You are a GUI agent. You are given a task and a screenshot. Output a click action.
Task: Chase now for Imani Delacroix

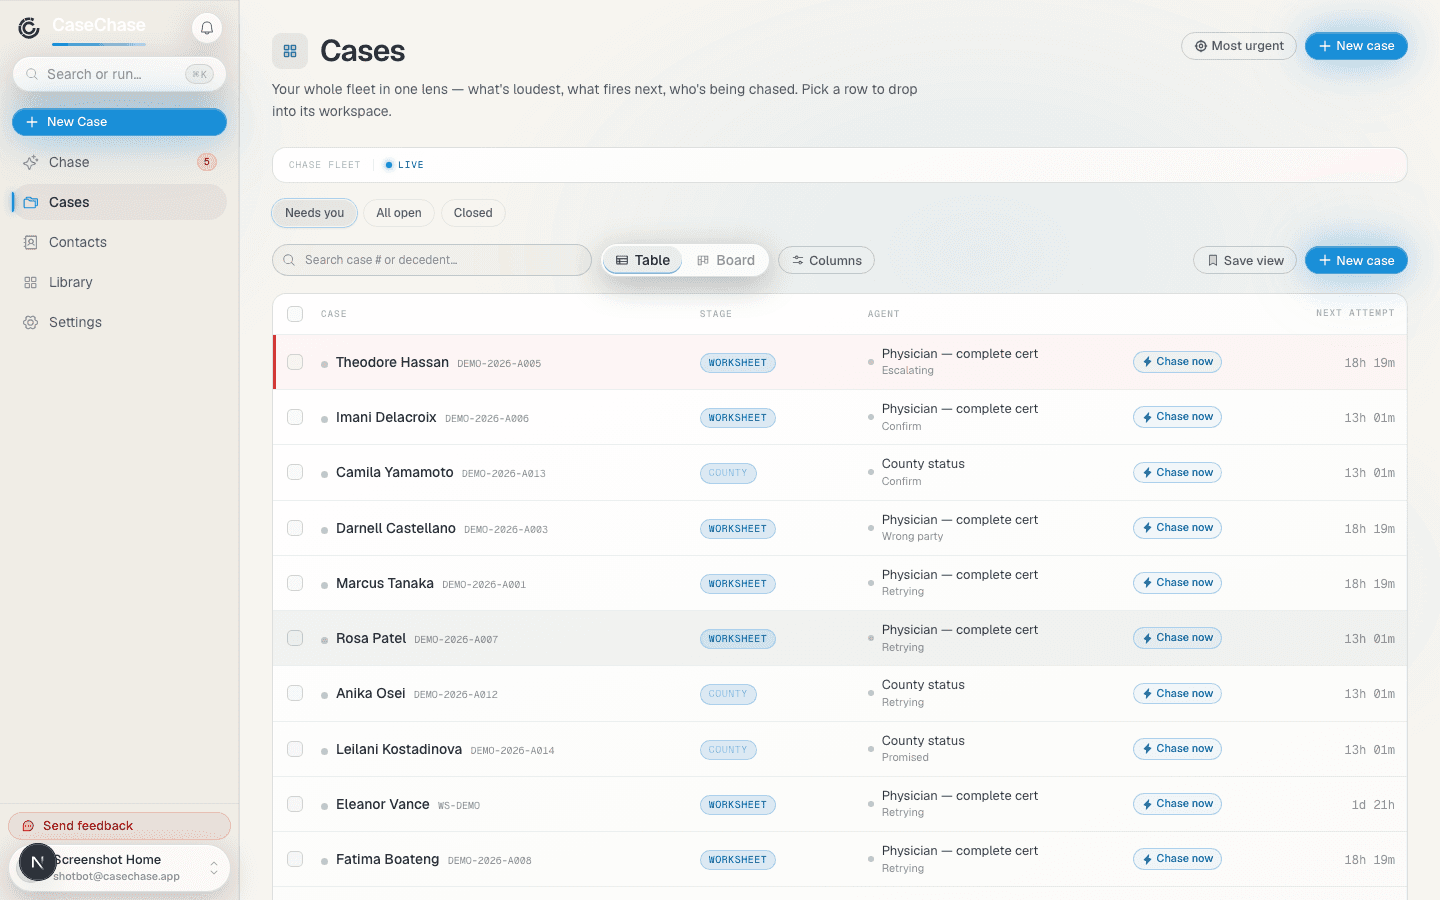coord(1177,417)
